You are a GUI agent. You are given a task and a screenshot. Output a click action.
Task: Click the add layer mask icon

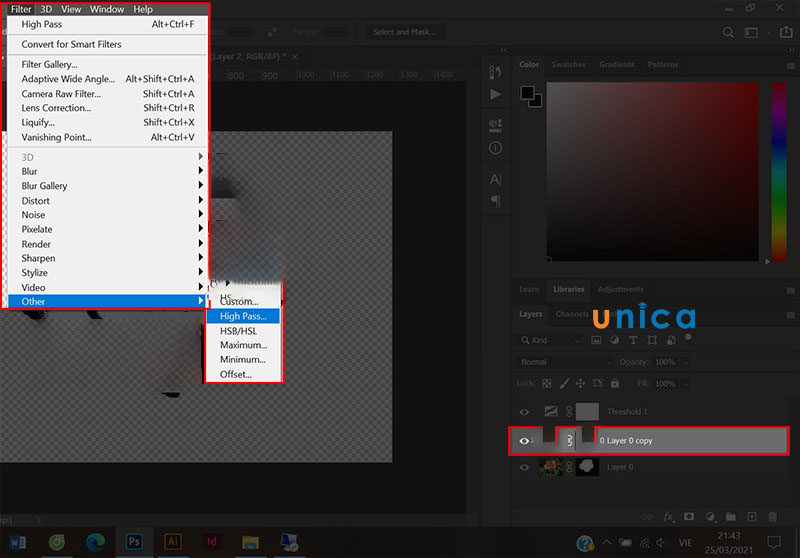[688, 517]
